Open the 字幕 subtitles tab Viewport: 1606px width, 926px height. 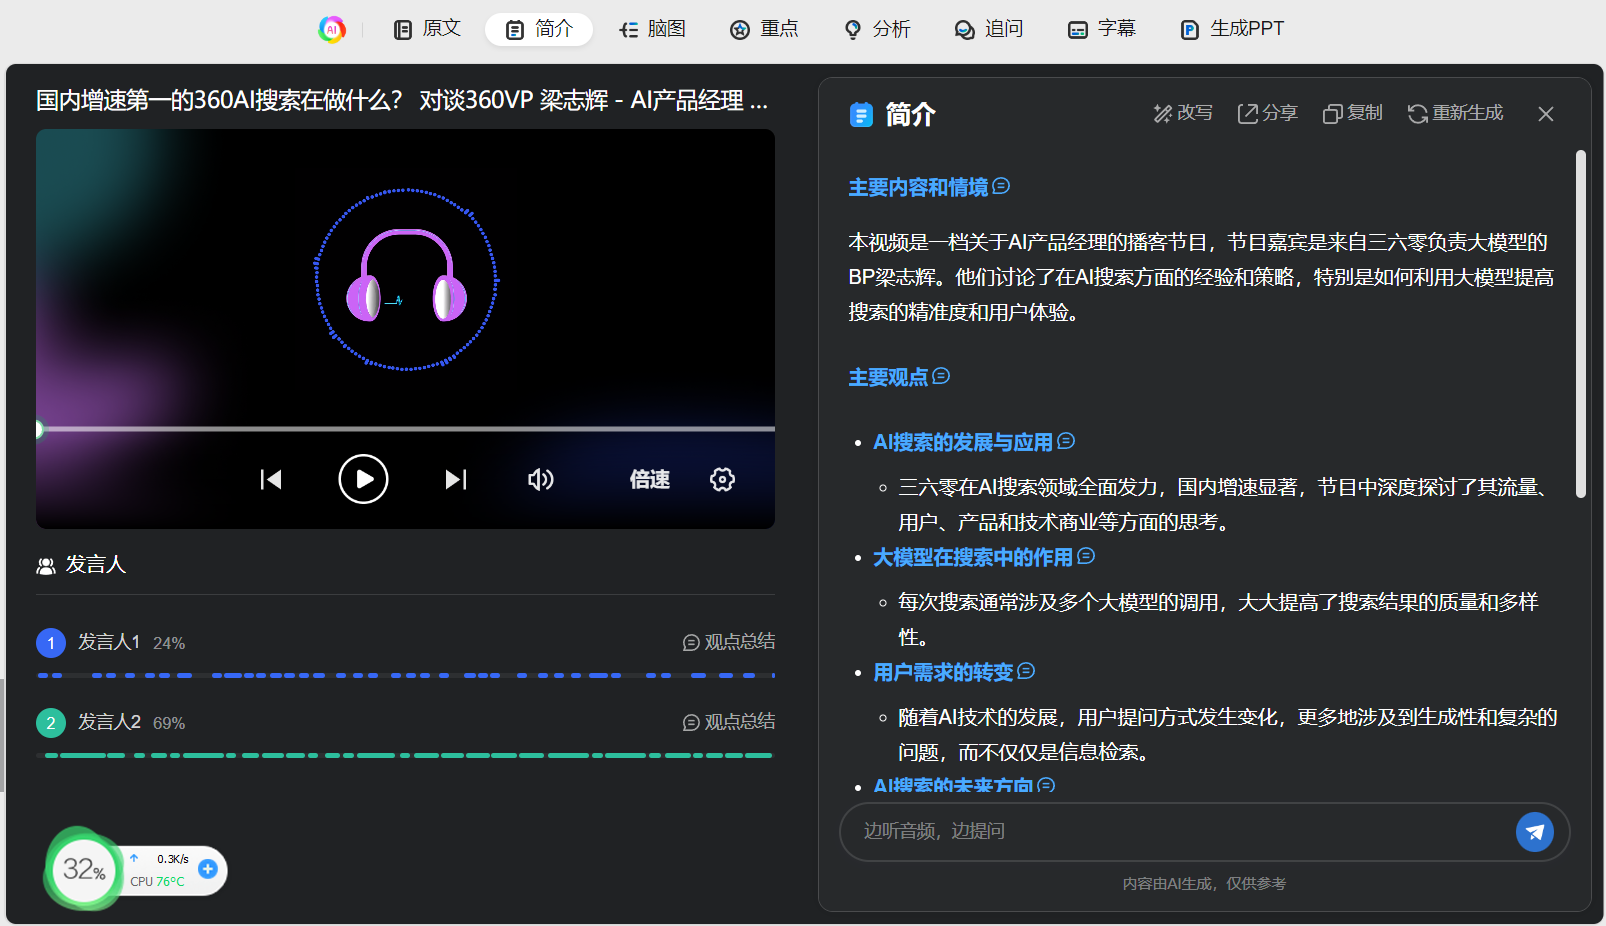(1102, 29)
